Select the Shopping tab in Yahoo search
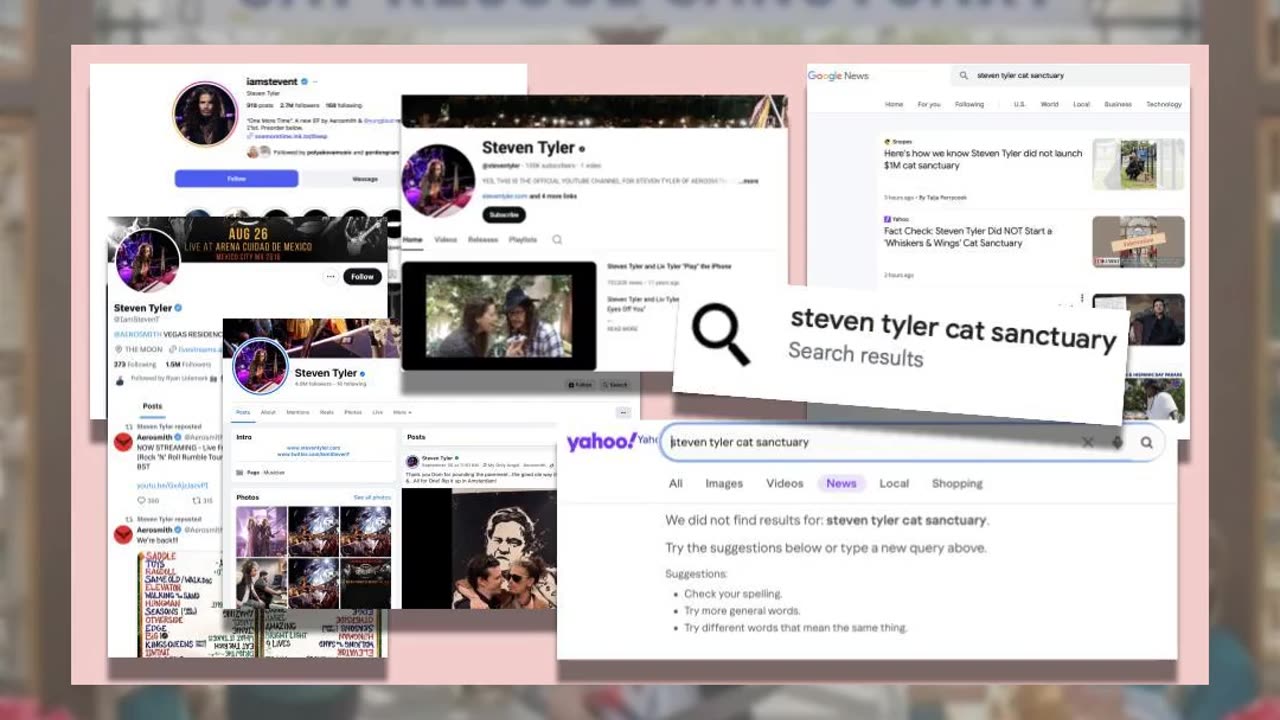The height and width of the screenshot is (720, 1280). [x=957, y=483]
